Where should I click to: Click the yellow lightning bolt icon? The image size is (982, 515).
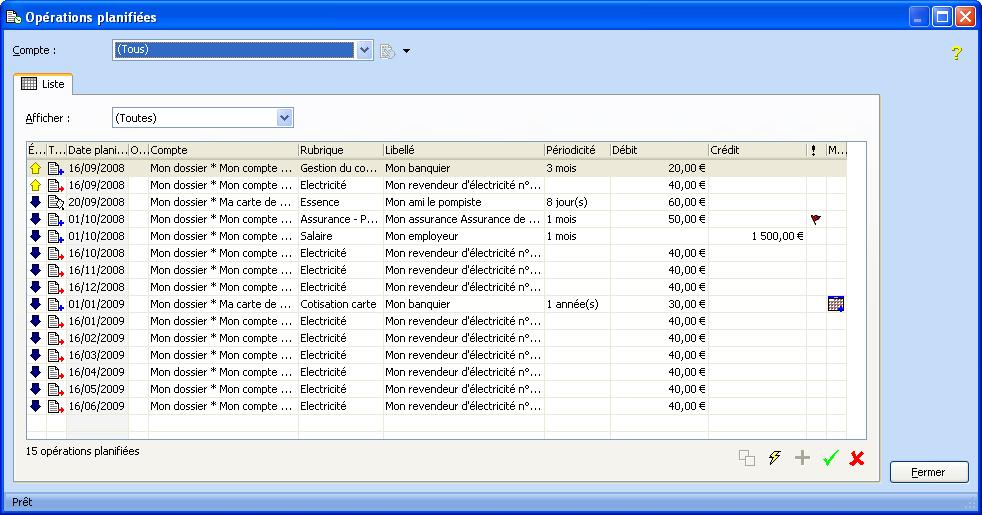pos(775,458)
